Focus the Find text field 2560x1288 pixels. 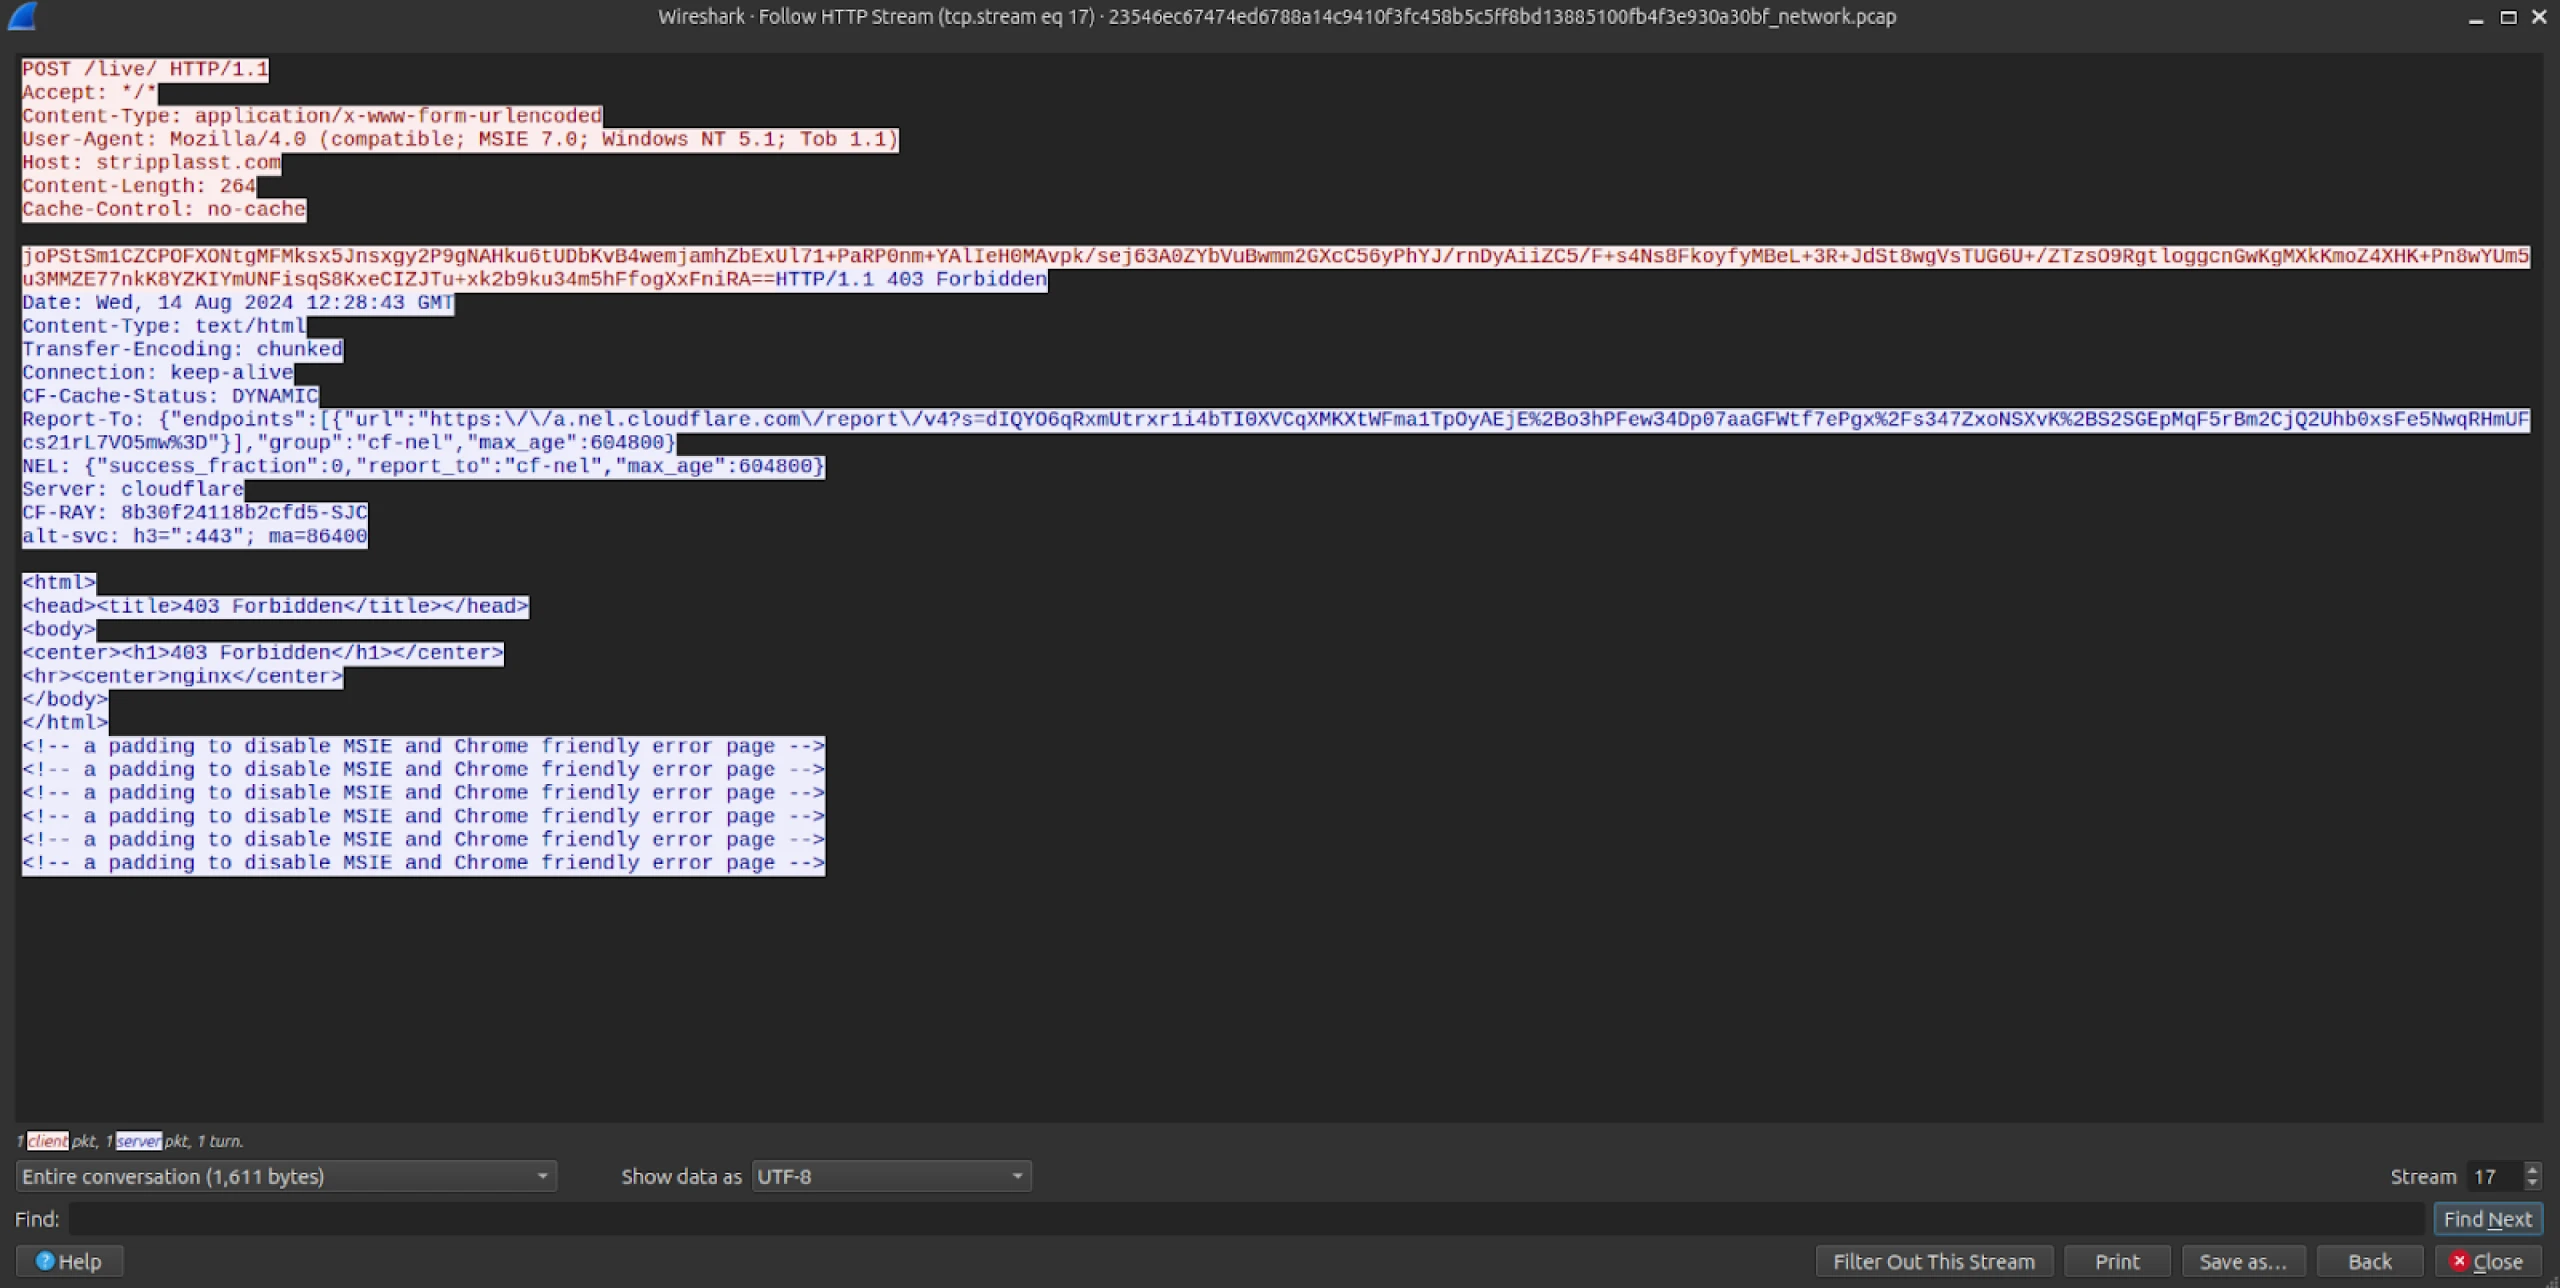[1246, 1218]
